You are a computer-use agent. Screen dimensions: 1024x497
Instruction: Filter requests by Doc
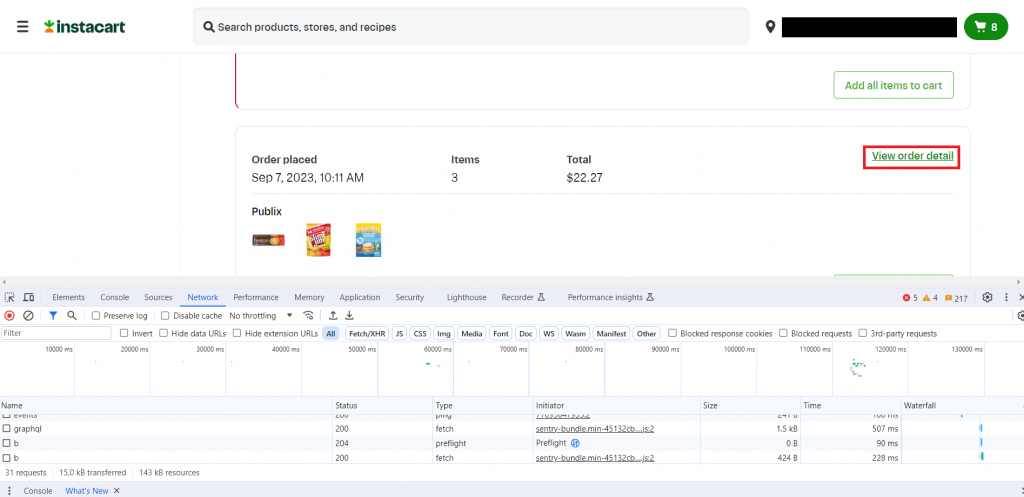(526, 333)
